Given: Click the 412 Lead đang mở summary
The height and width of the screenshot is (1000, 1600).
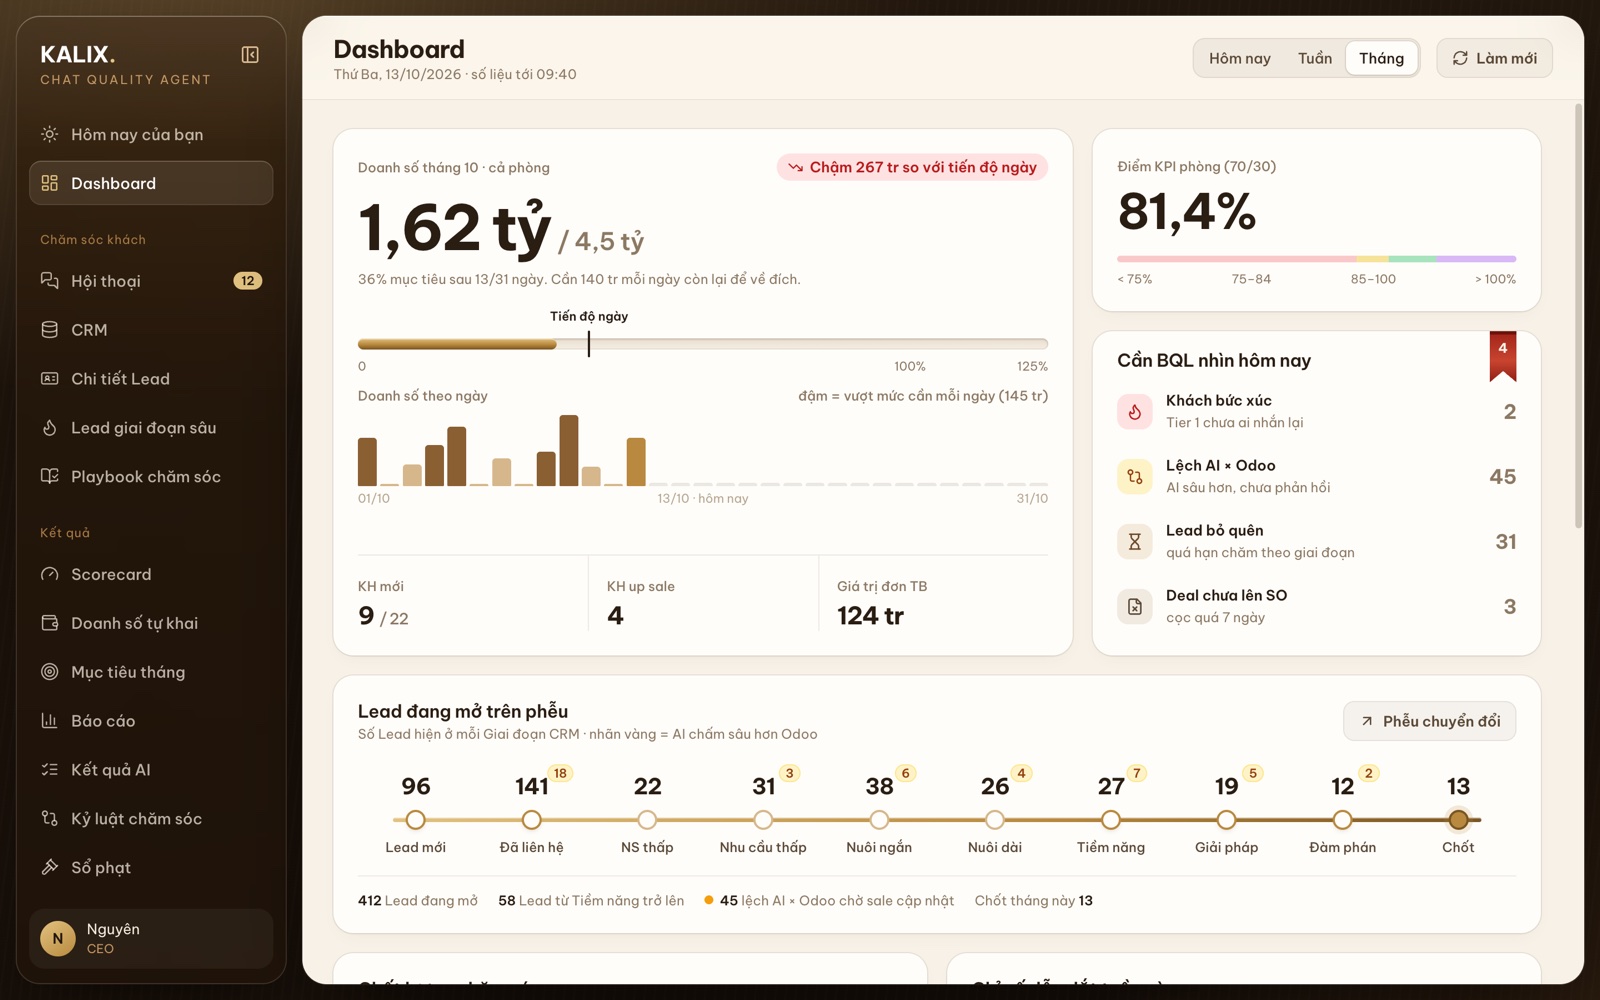Looking at the screenshot, I should tap(418, 901).
